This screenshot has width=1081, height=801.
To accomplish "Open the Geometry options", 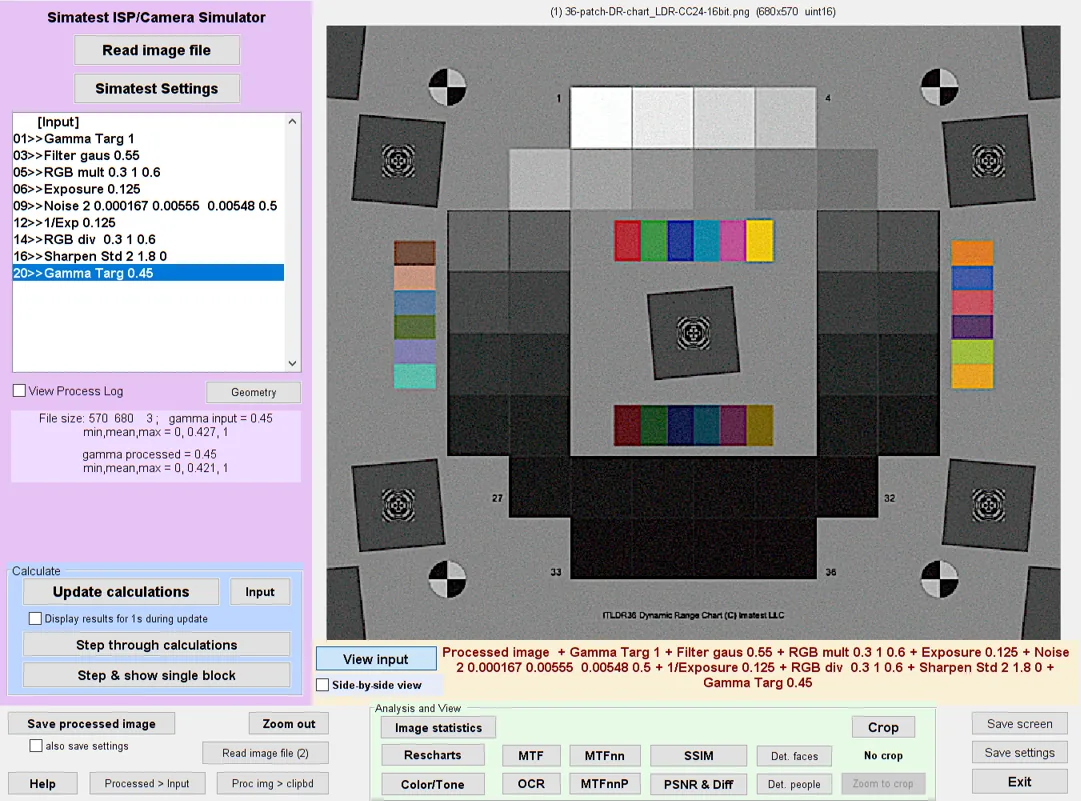I will [x=253, y=392].
